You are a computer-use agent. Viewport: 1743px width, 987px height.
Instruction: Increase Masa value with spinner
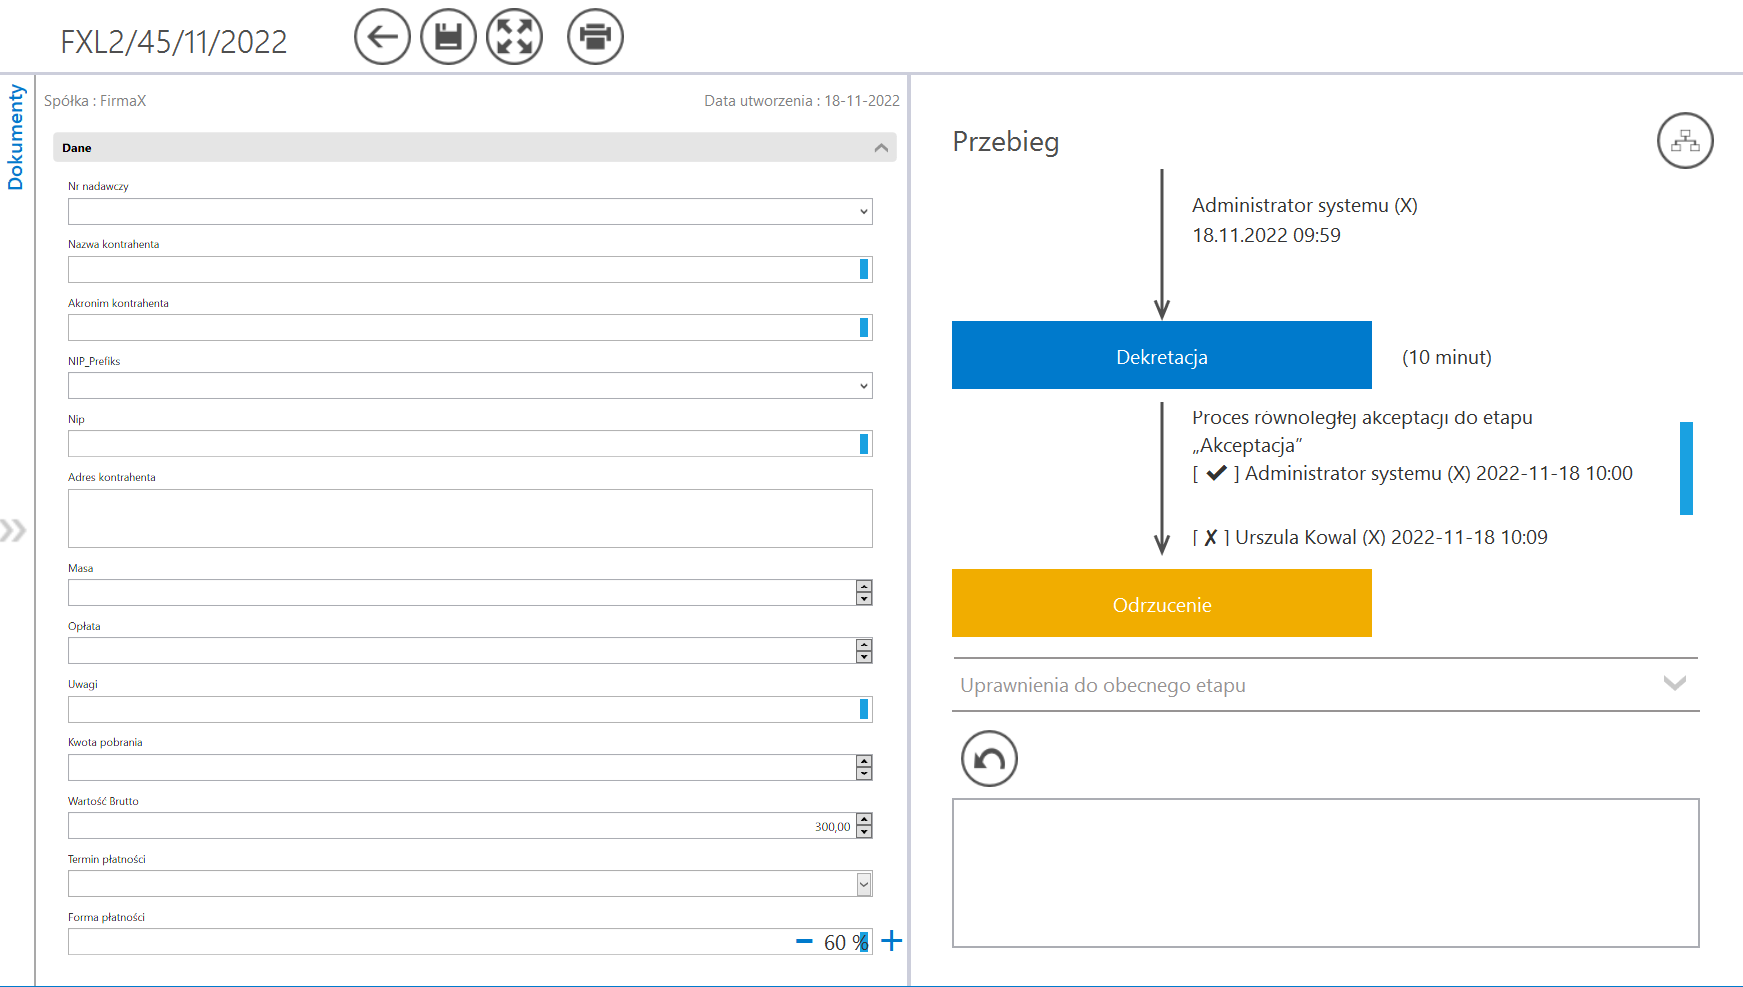864,587
